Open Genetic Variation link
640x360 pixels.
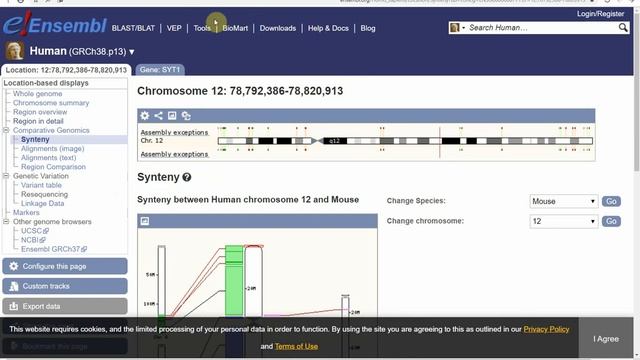pyautogui.click(x=41, y=176)
